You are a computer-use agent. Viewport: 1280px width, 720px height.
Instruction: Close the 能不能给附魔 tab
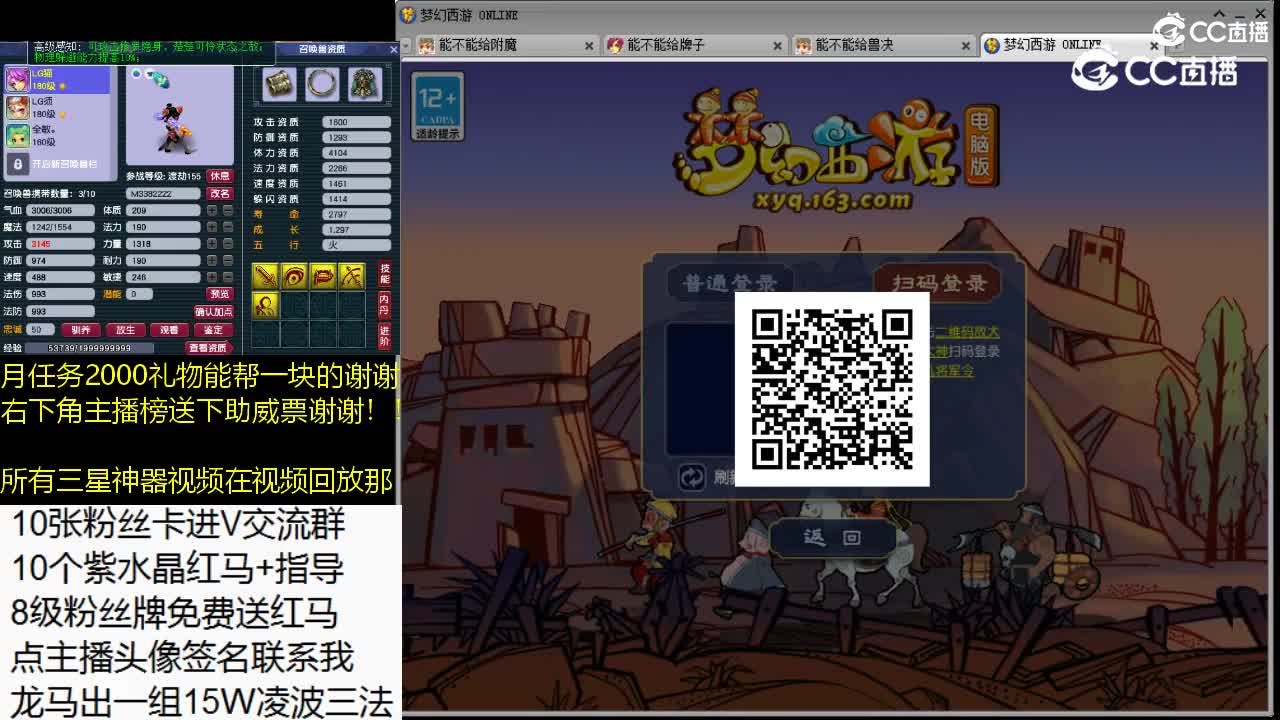pyautogui.click(x=589, y=46)
